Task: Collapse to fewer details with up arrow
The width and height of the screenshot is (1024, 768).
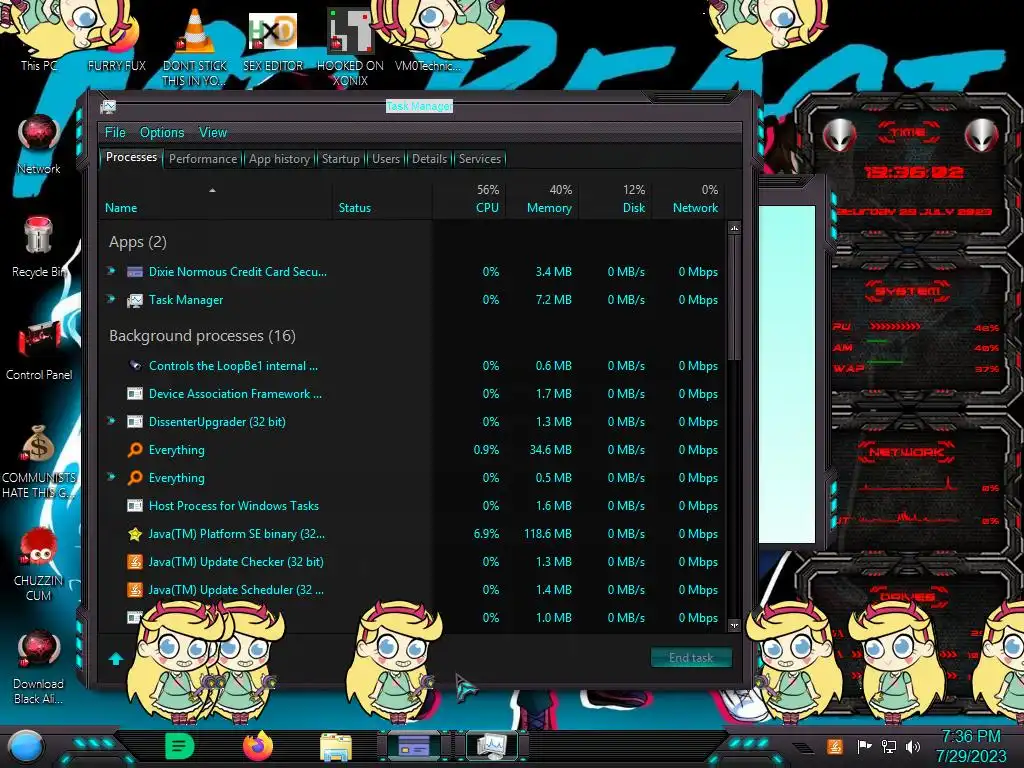Action: pyautogui.click(x=116, y=658)
